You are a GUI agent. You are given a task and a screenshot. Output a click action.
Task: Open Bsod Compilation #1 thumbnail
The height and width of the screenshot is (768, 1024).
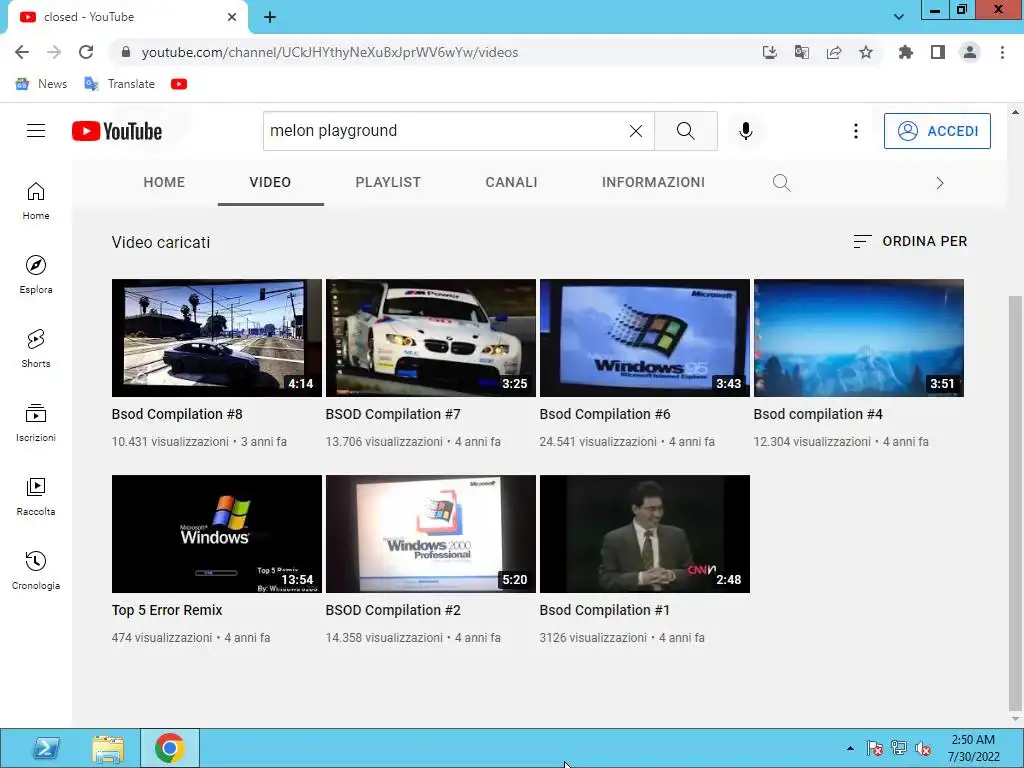point(645,534)
